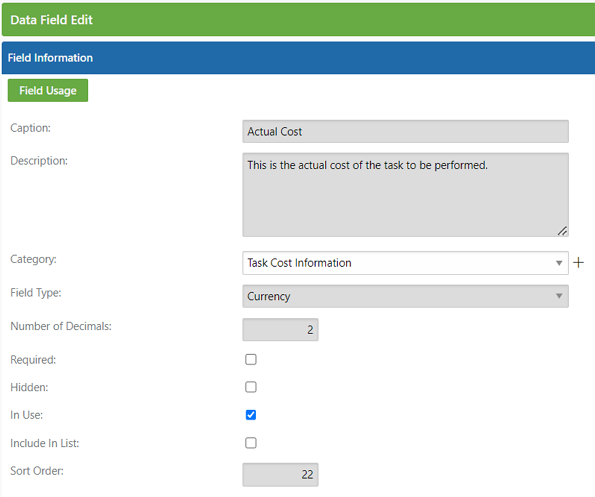The width and height of the screenshot is (595, 497).
Task: Click the plus icon to add category
Action: click(578, 263)
